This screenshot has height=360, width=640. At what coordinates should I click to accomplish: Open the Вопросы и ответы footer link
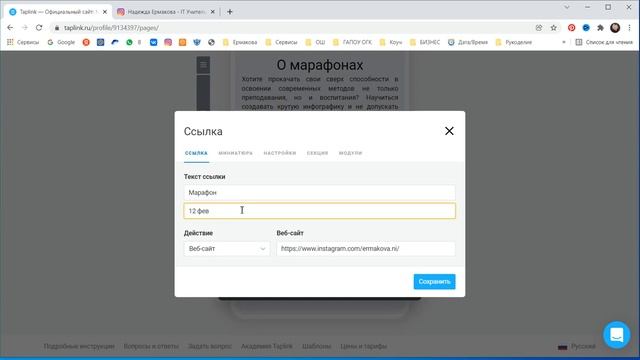[151, 346]
